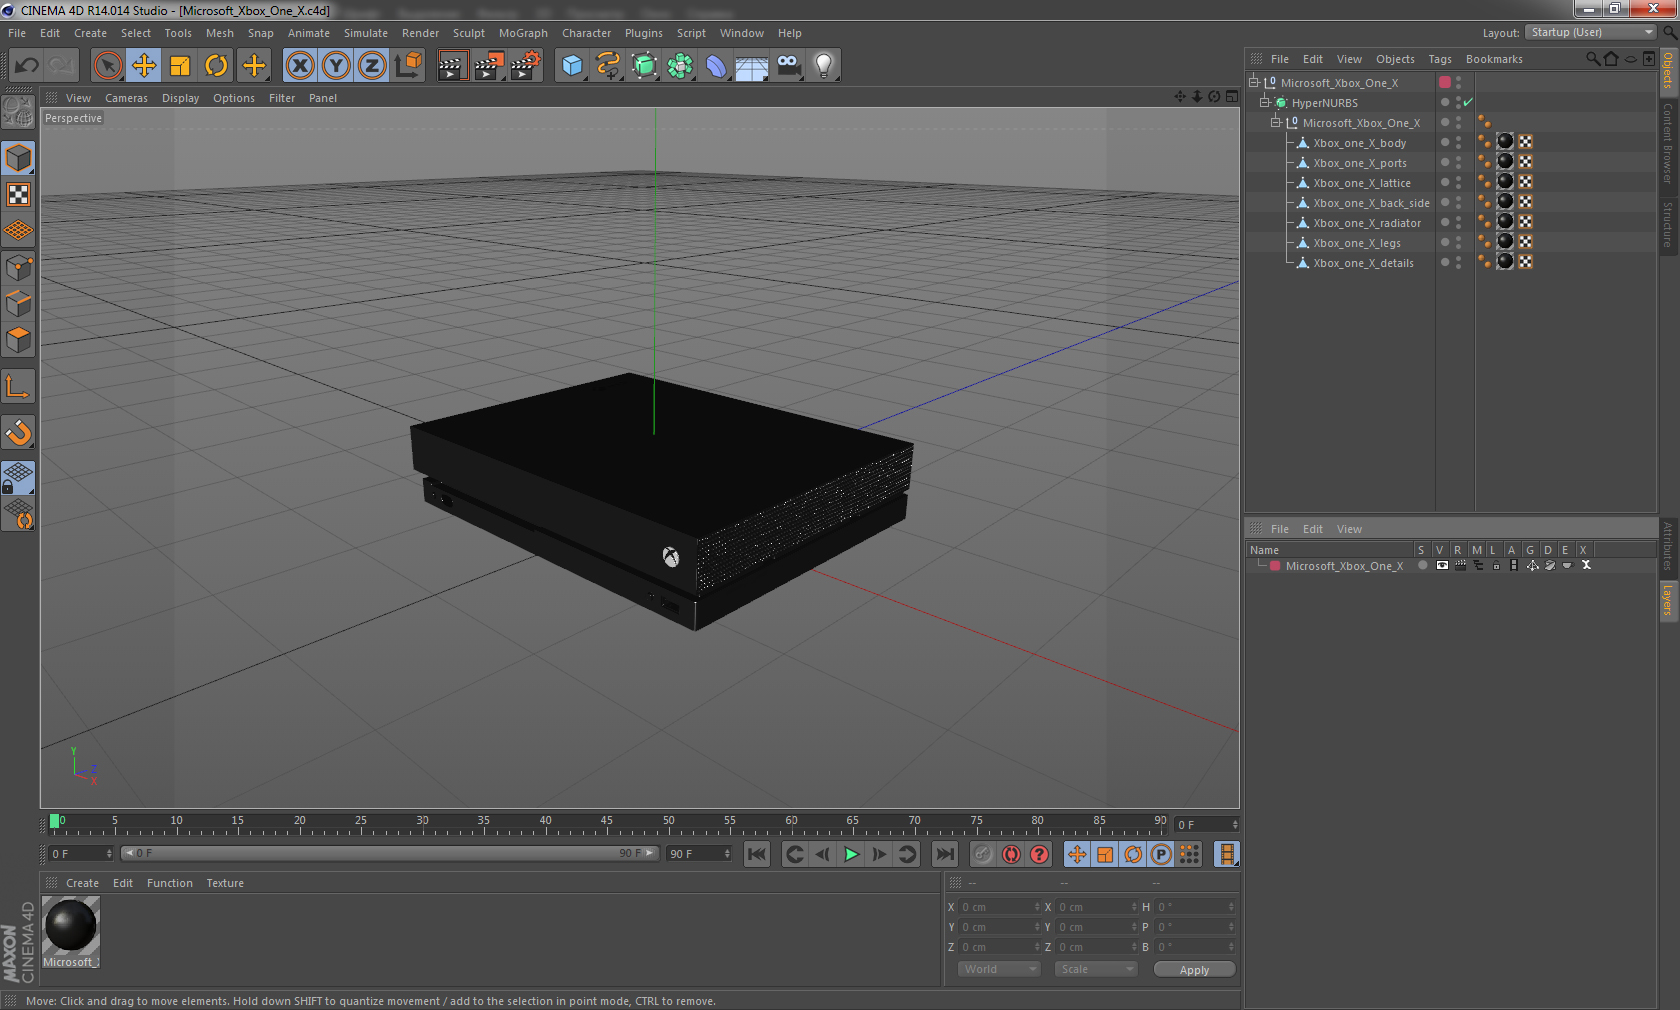The image size is (1680, 1010).
Task: Open viewport Cameras menu
Action: 126,98
